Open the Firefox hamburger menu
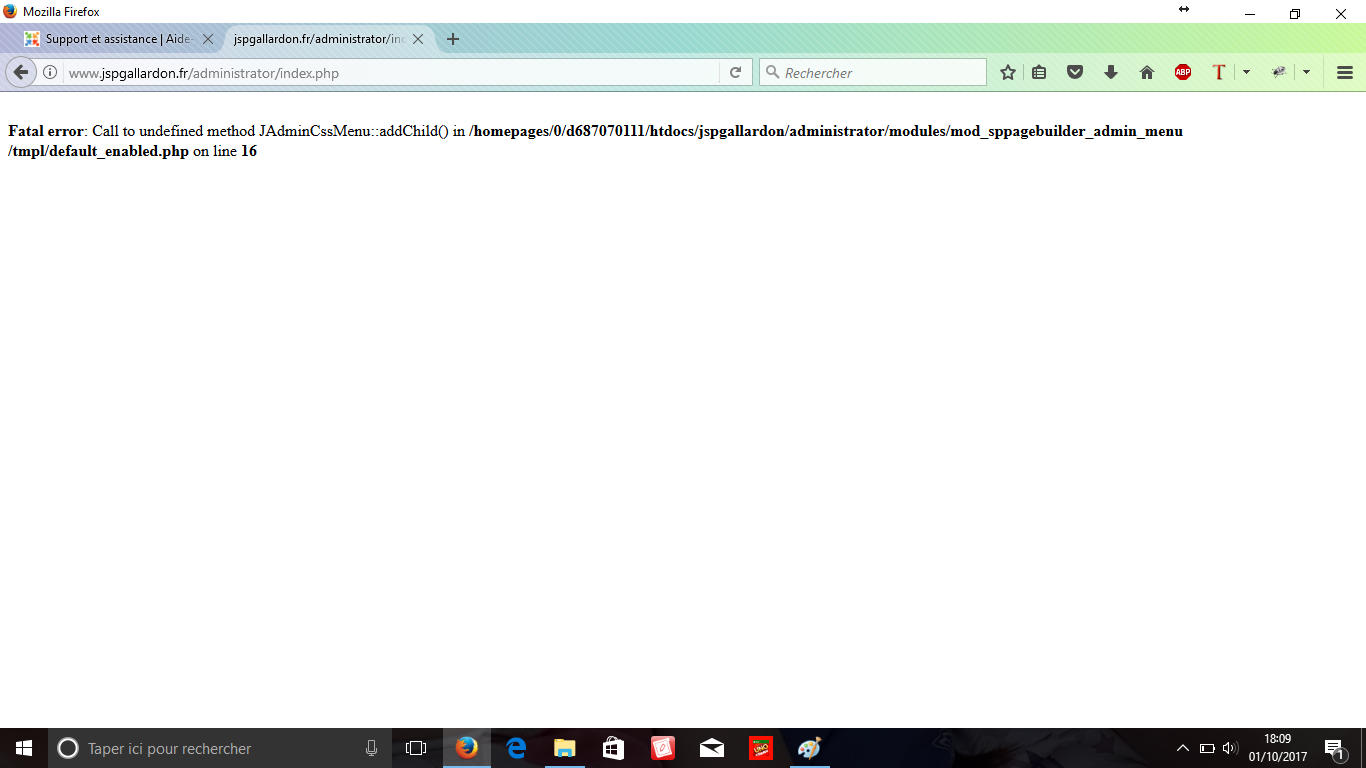The width and height of the screenshot is (1366, 768). click(x=1345, y=72)
